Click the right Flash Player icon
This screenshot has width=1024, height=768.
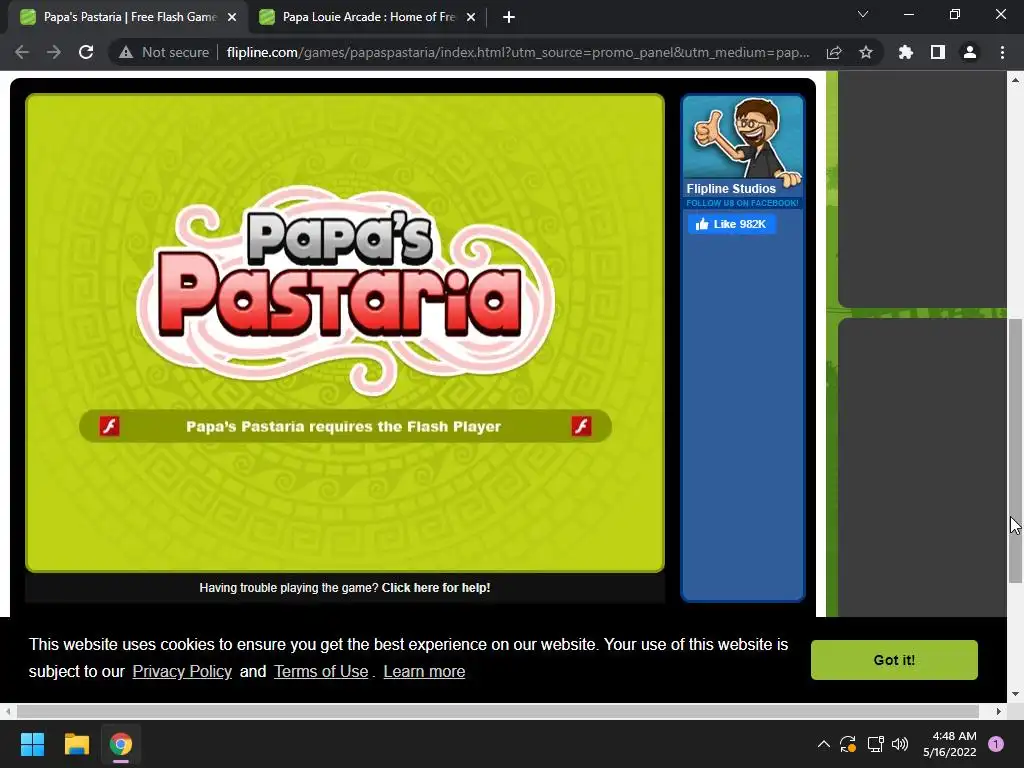point(581,426)
